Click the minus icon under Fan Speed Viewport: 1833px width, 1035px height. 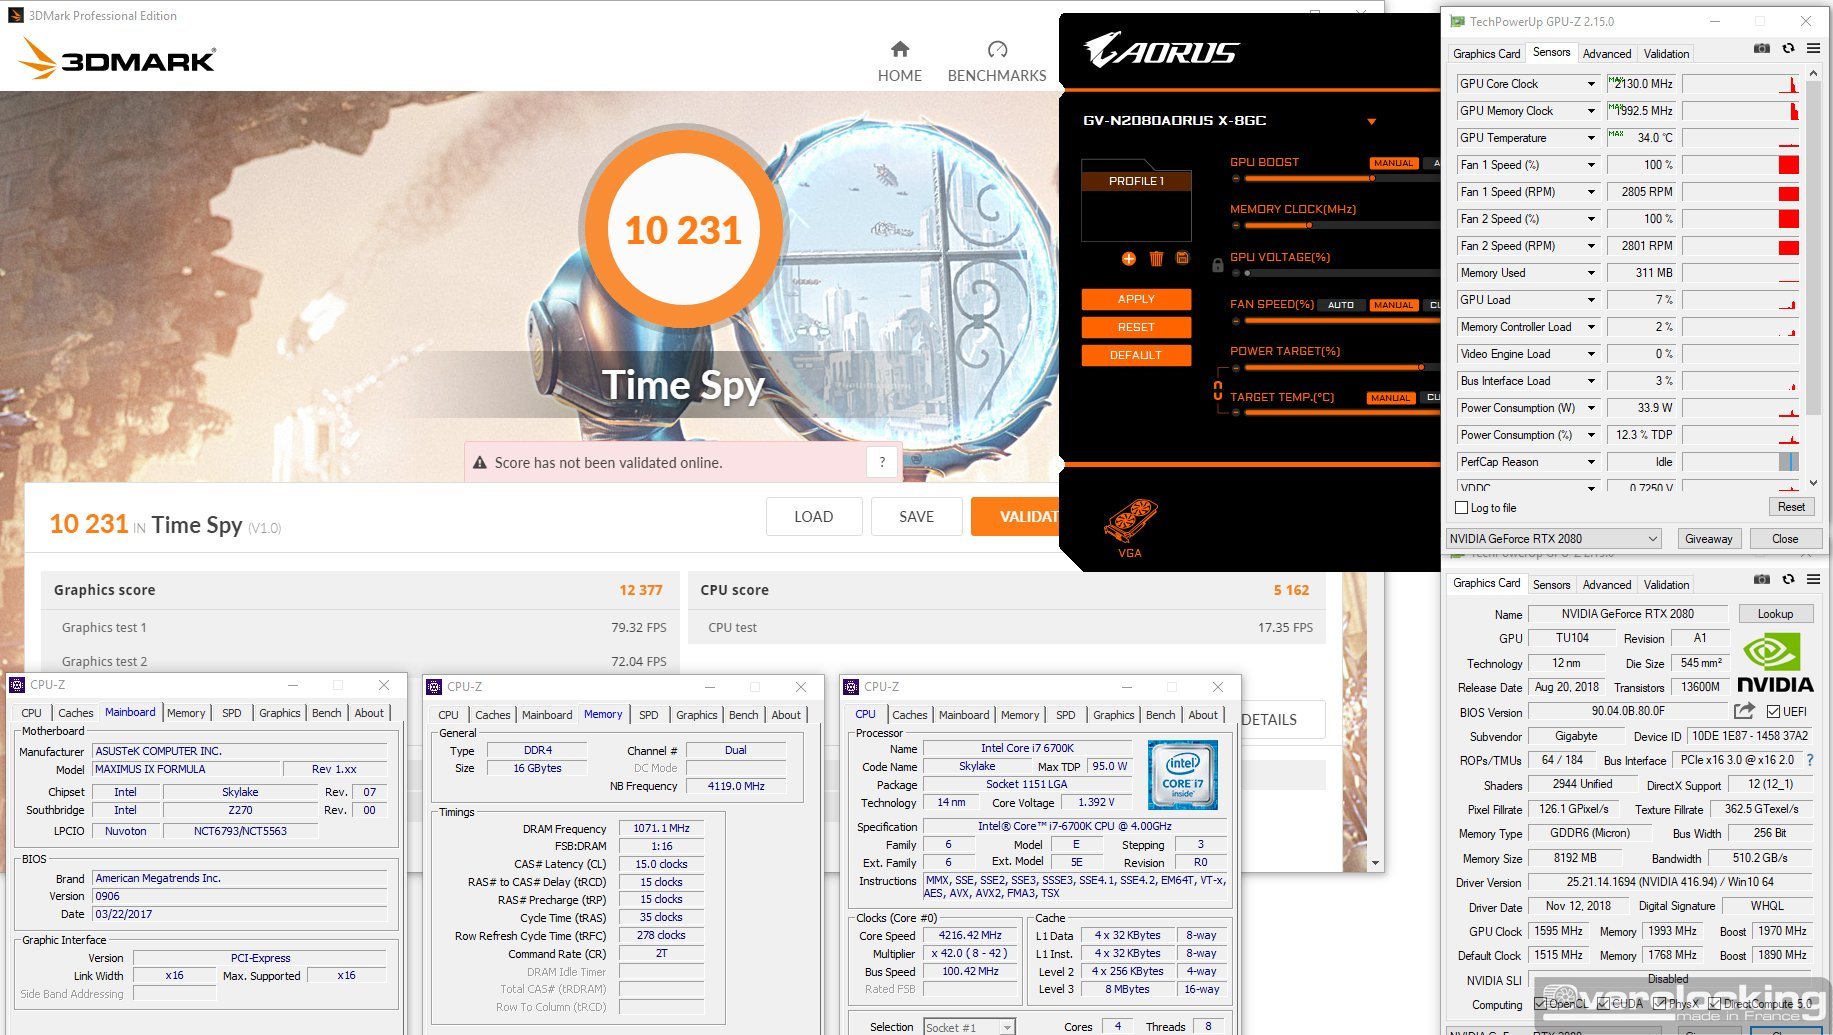pos(1236,321)
